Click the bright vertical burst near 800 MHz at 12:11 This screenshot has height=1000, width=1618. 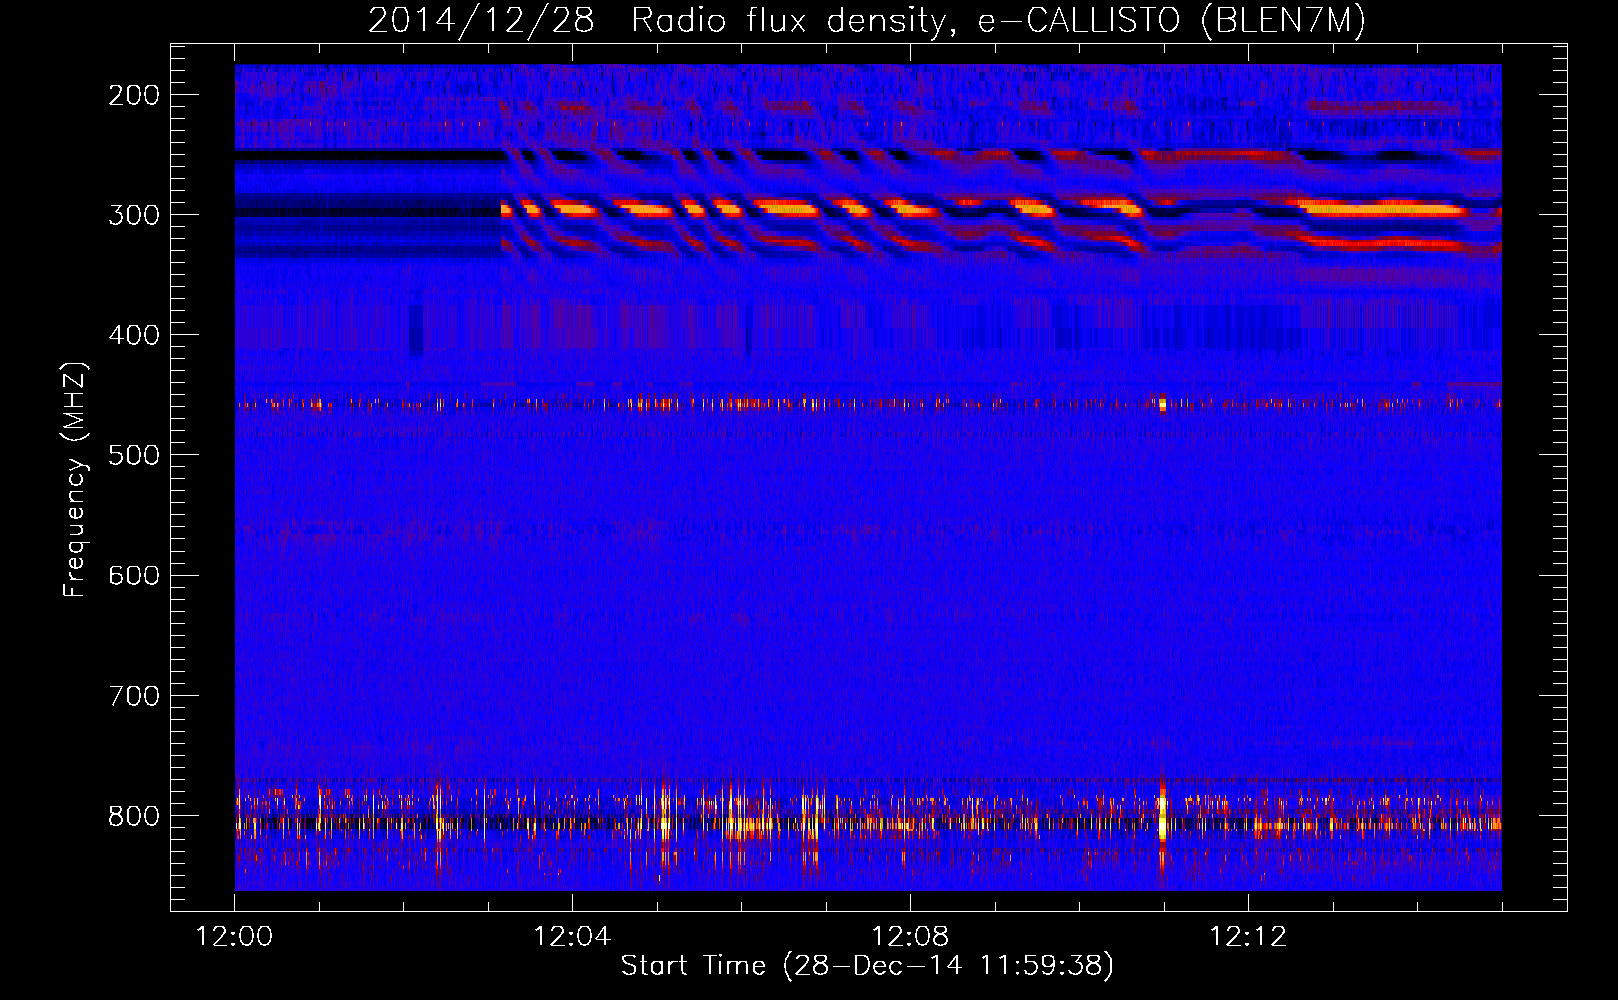(x=1162, y=815)
